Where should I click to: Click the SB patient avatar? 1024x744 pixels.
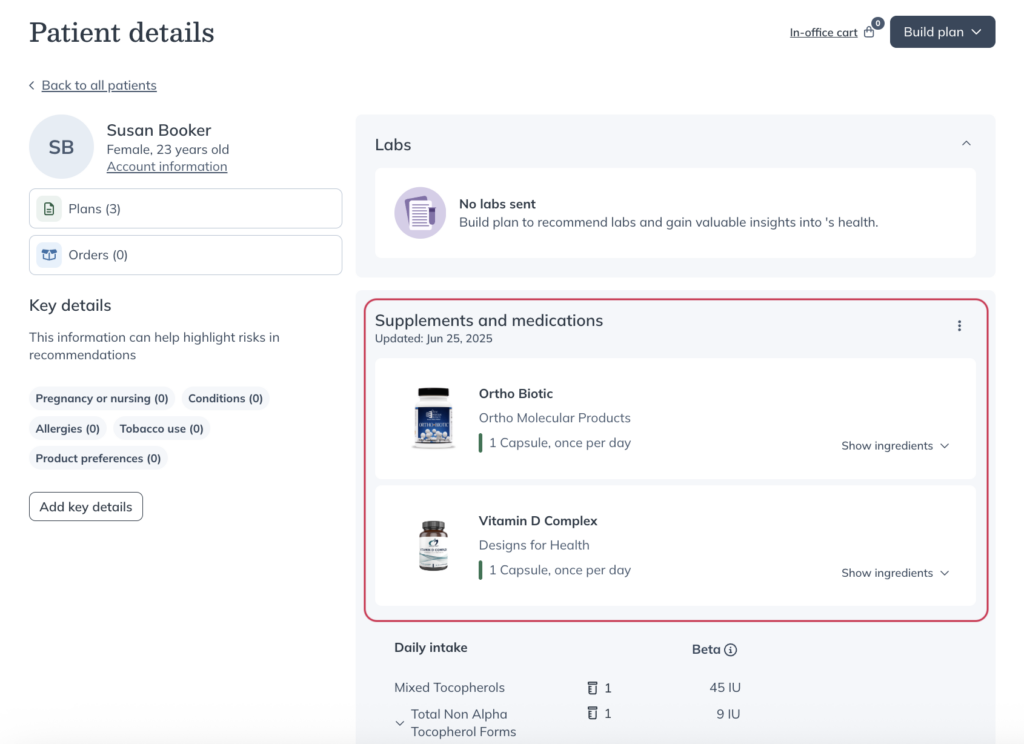point(61,147)
